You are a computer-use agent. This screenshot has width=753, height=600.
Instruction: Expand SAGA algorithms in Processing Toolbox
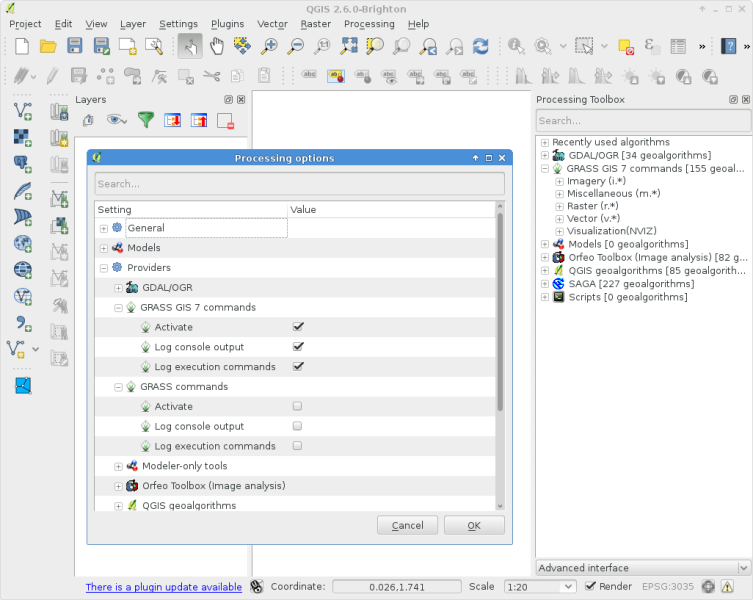click(x=545, y=284)
